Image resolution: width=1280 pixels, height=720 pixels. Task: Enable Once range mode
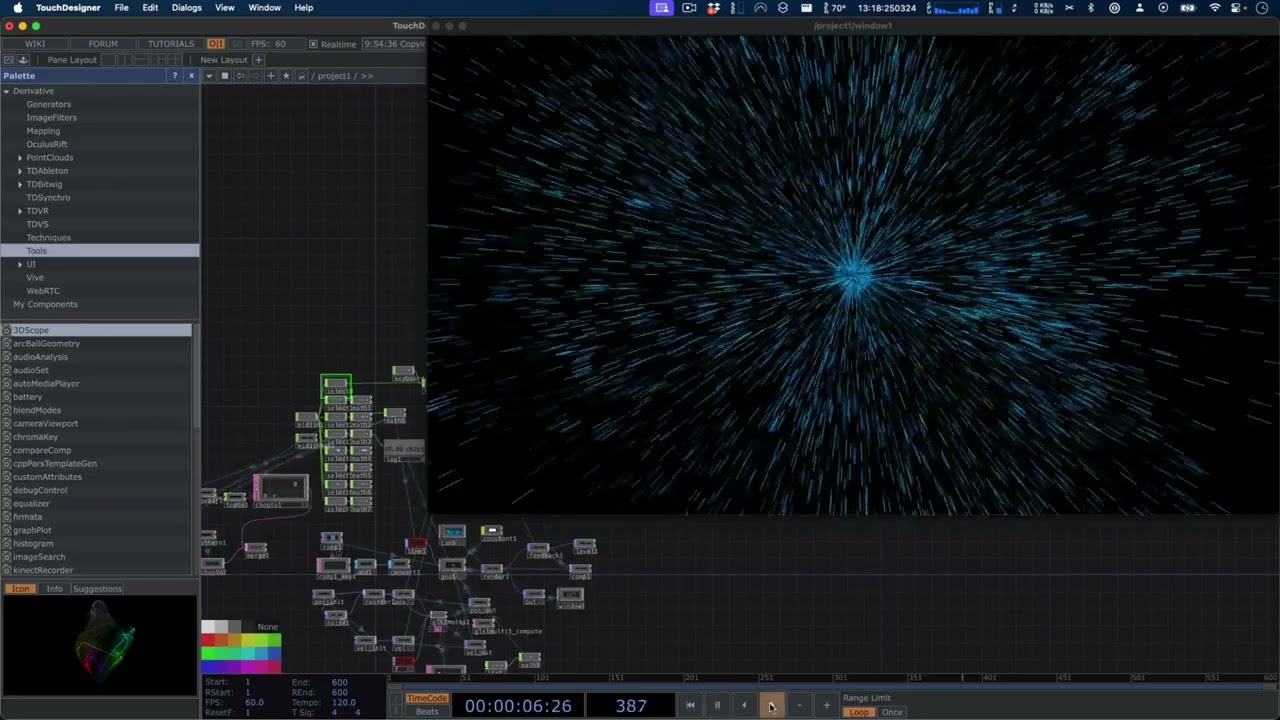tap(892, 712)
